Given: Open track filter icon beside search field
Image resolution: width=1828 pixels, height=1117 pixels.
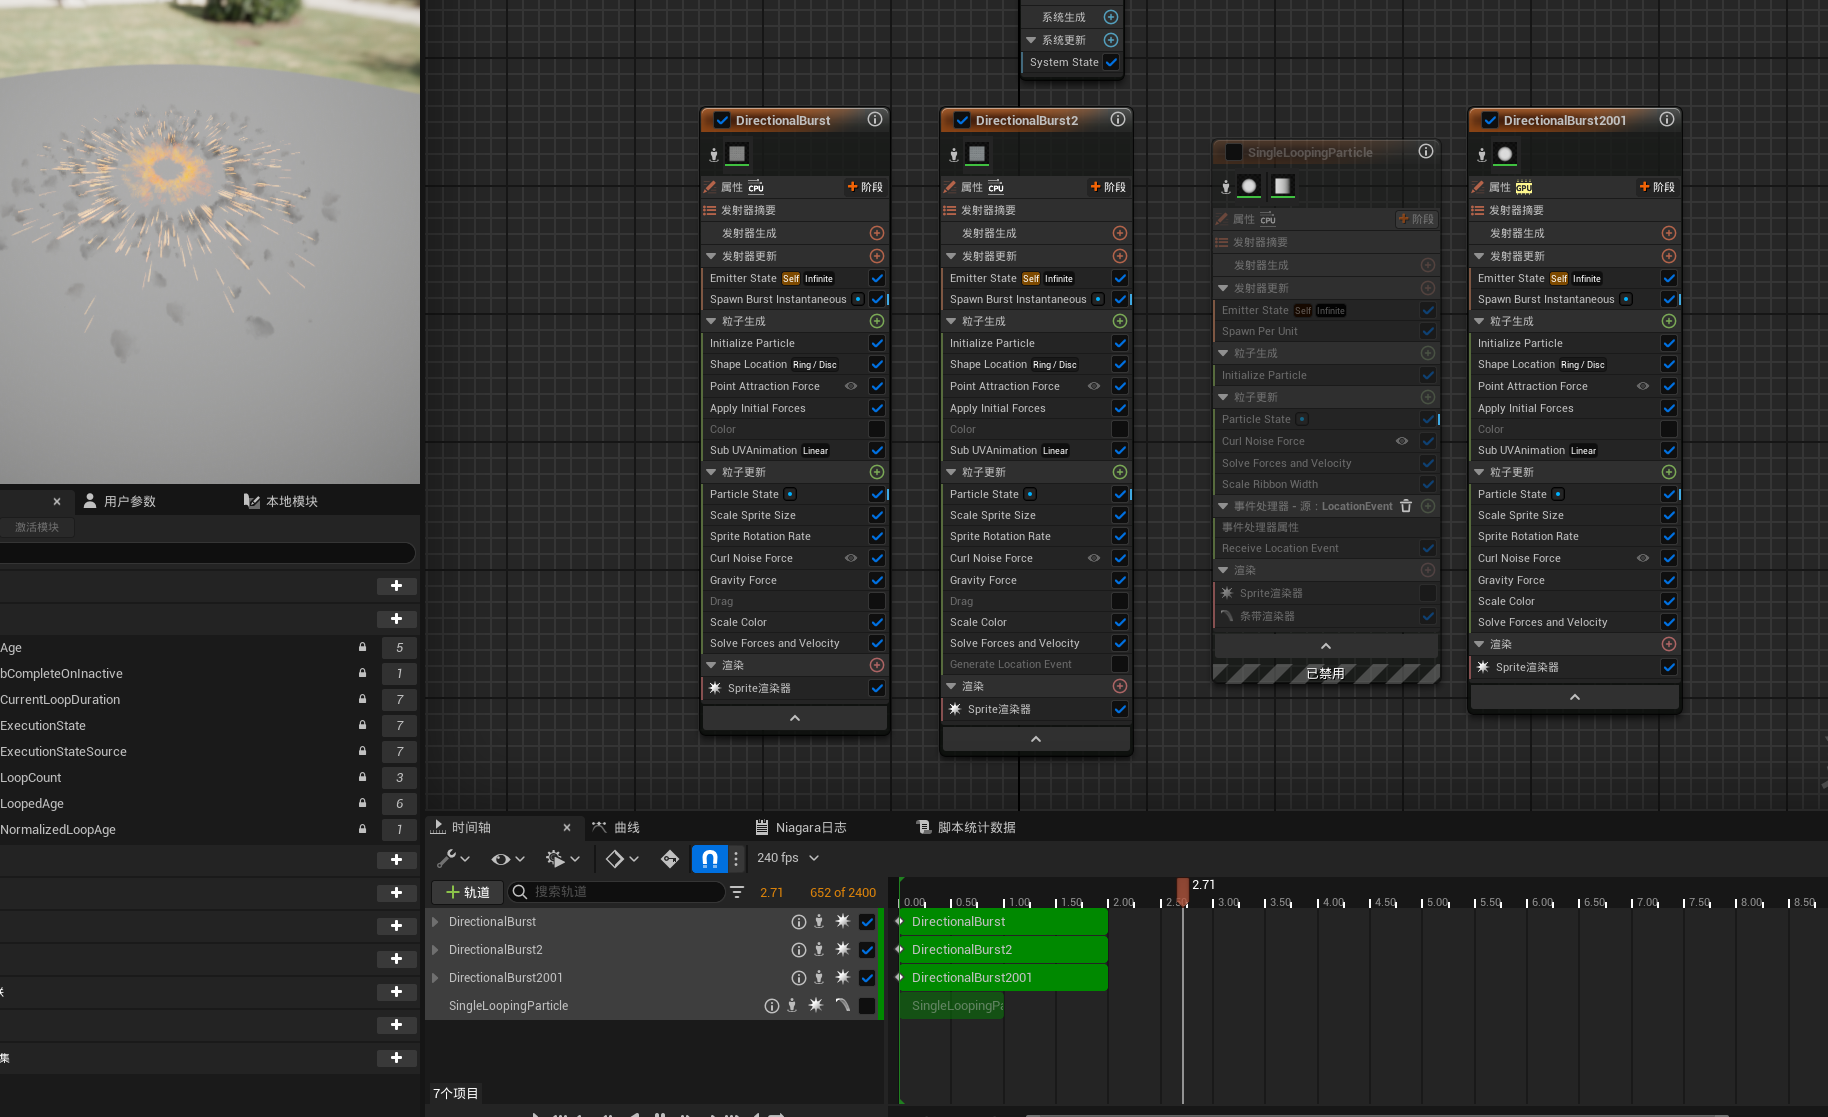Looking at the screenshot, I should coord(737,892).
